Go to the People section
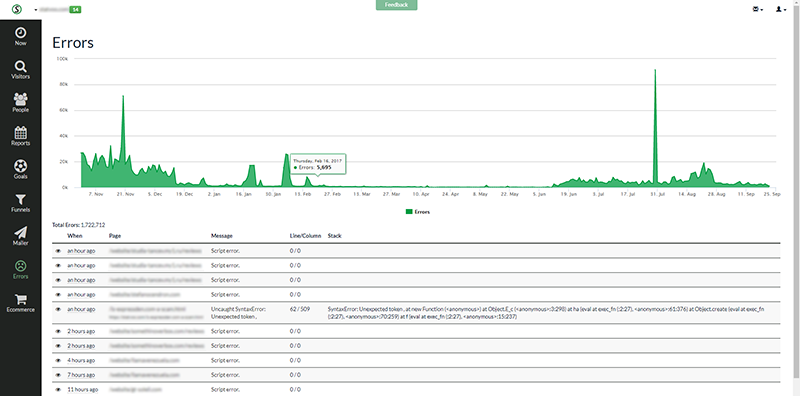800x396 pixels. pos(20,103)
